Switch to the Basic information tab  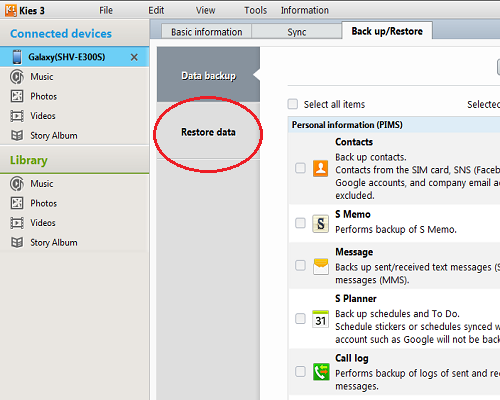tap(207, 32)
